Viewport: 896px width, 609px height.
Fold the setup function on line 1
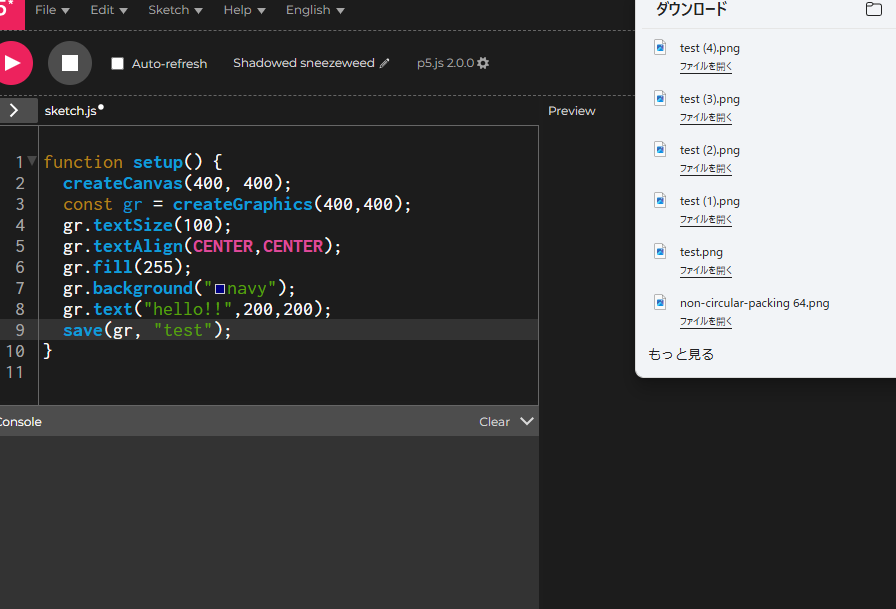[32, 161]
